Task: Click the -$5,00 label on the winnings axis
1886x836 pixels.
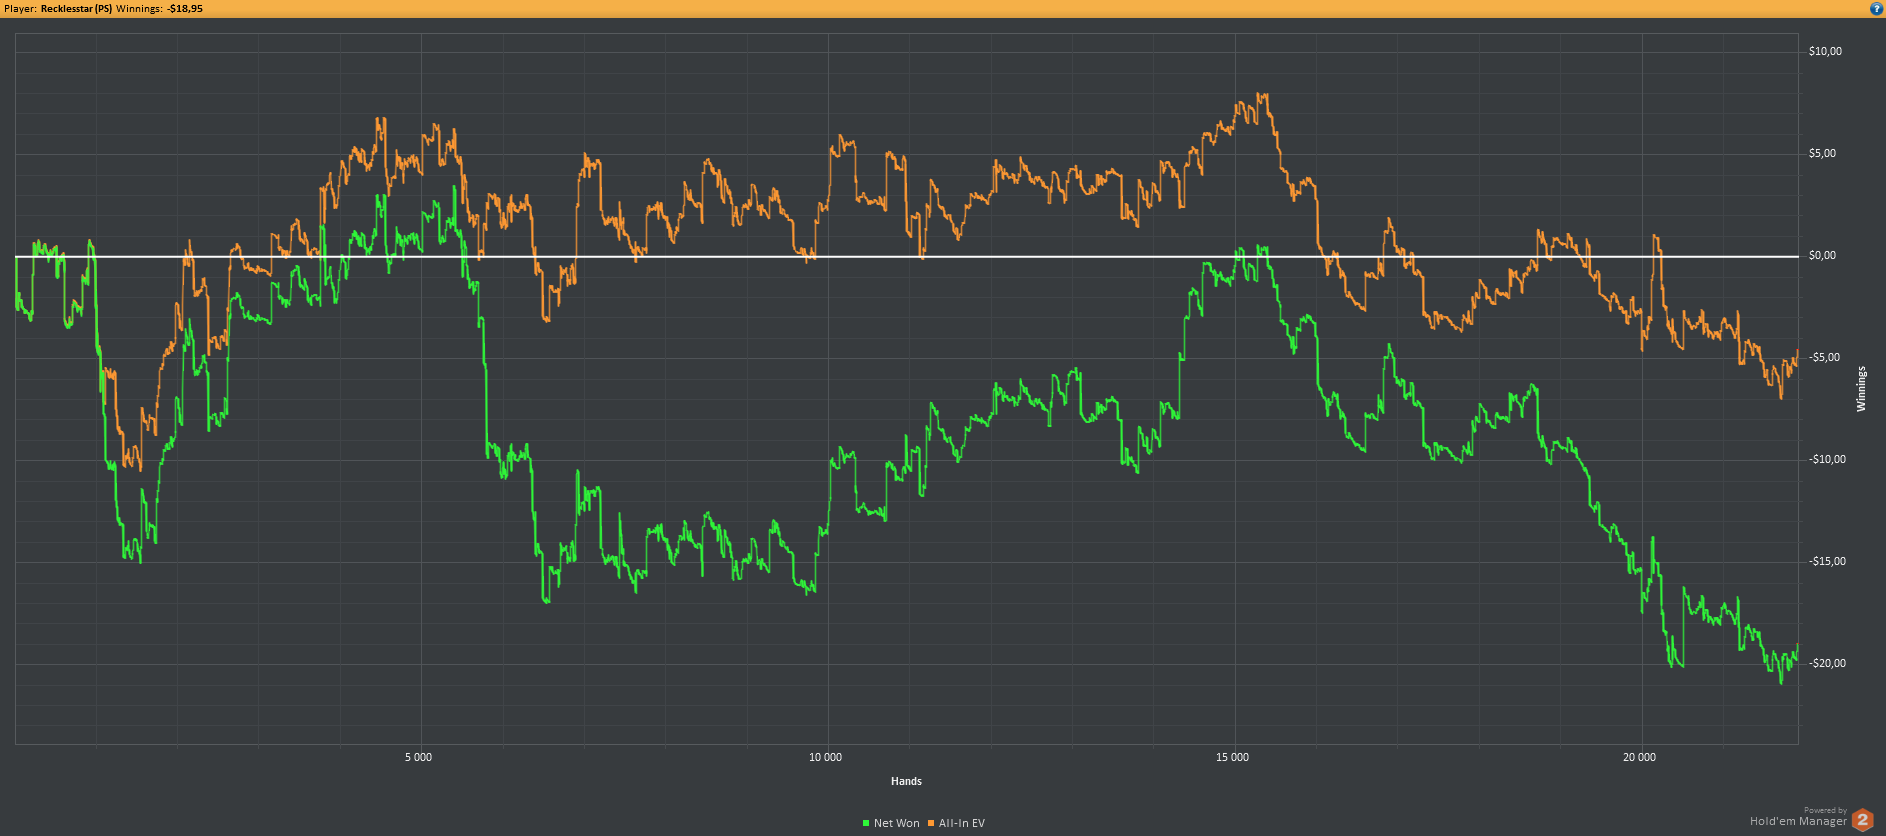Action: point(1824,357)
